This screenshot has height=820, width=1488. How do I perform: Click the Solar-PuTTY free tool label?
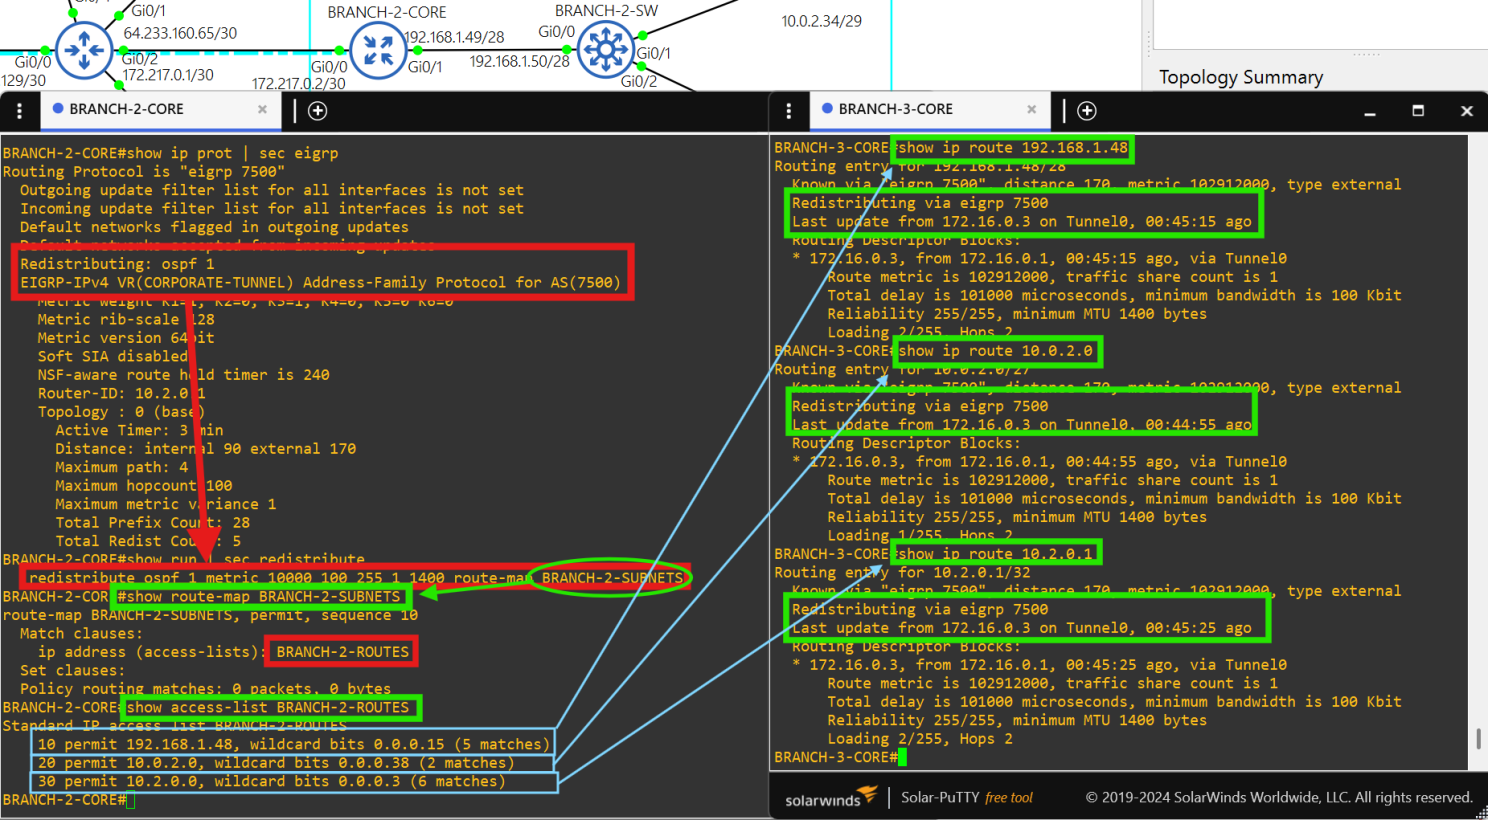[966, 797]
